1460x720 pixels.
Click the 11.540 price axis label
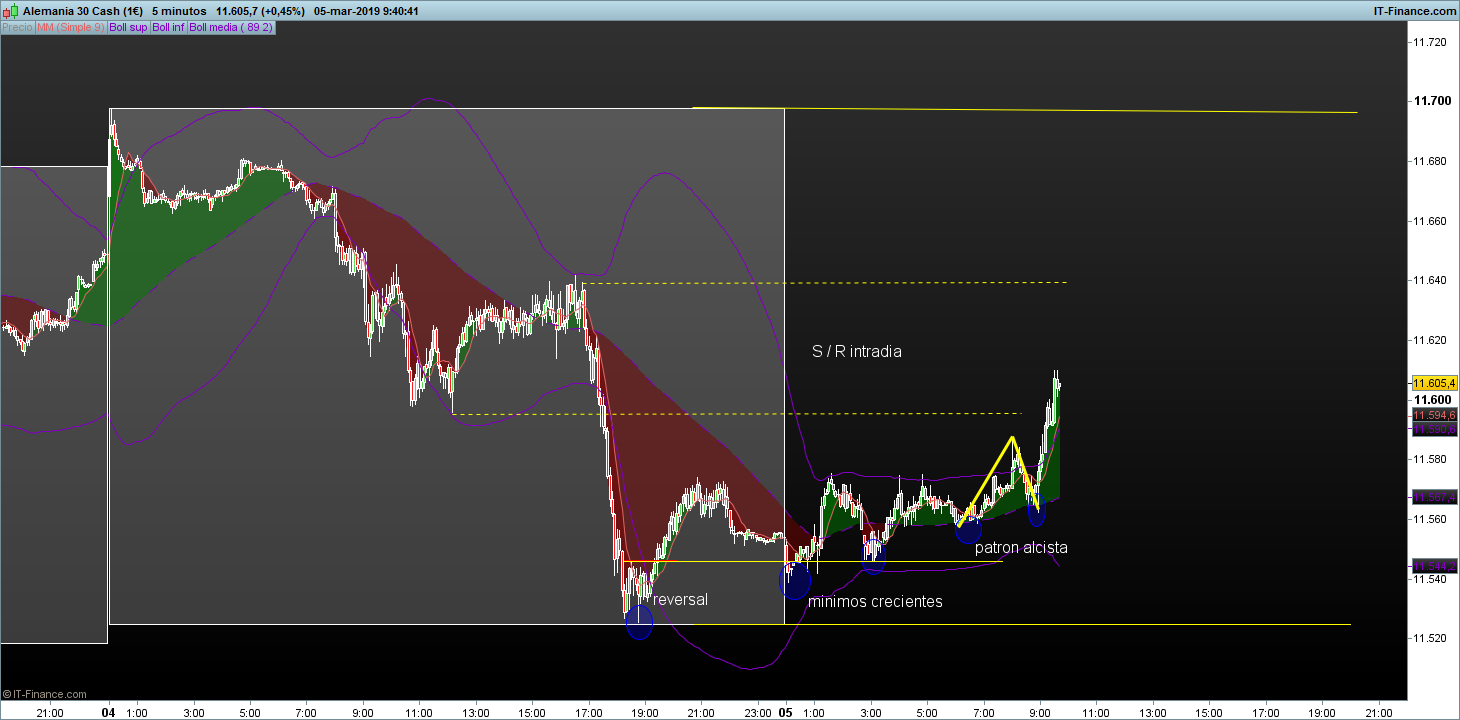point(1429,578)
